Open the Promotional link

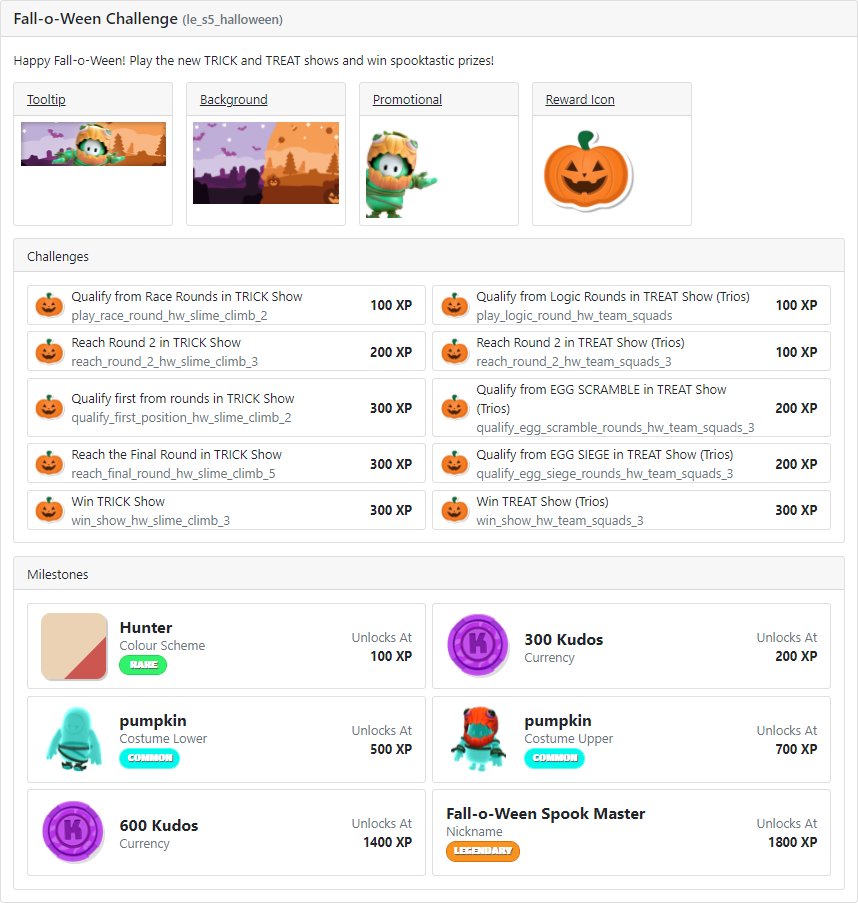(x=407, y=100)
